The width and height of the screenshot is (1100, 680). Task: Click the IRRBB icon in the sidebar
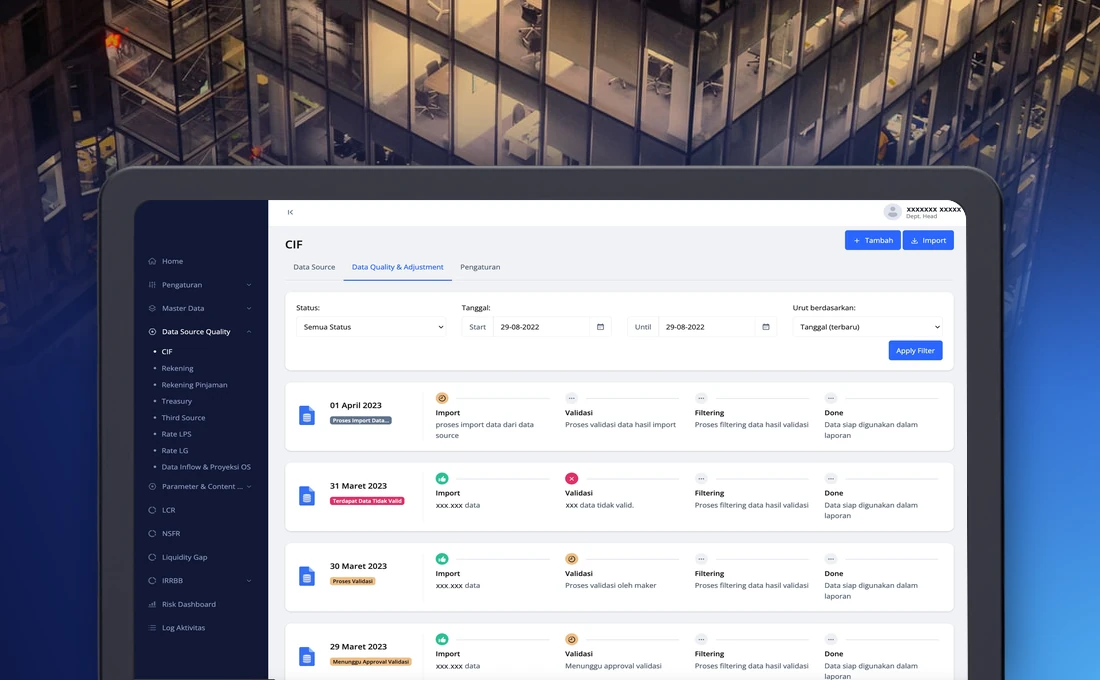click(152, 580)
